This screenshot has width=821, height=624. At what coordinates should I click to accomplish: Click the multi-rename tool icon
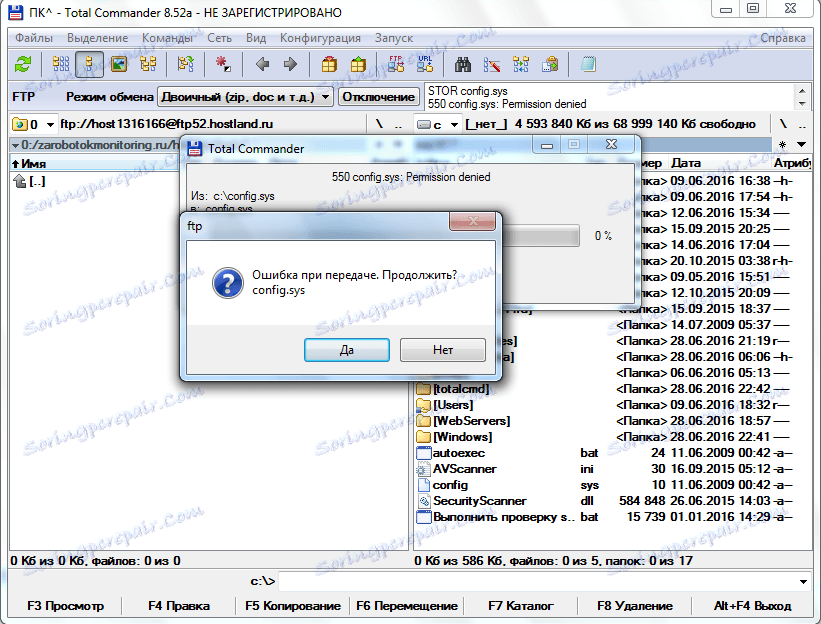pyautogui.click(x=492, y=64)
